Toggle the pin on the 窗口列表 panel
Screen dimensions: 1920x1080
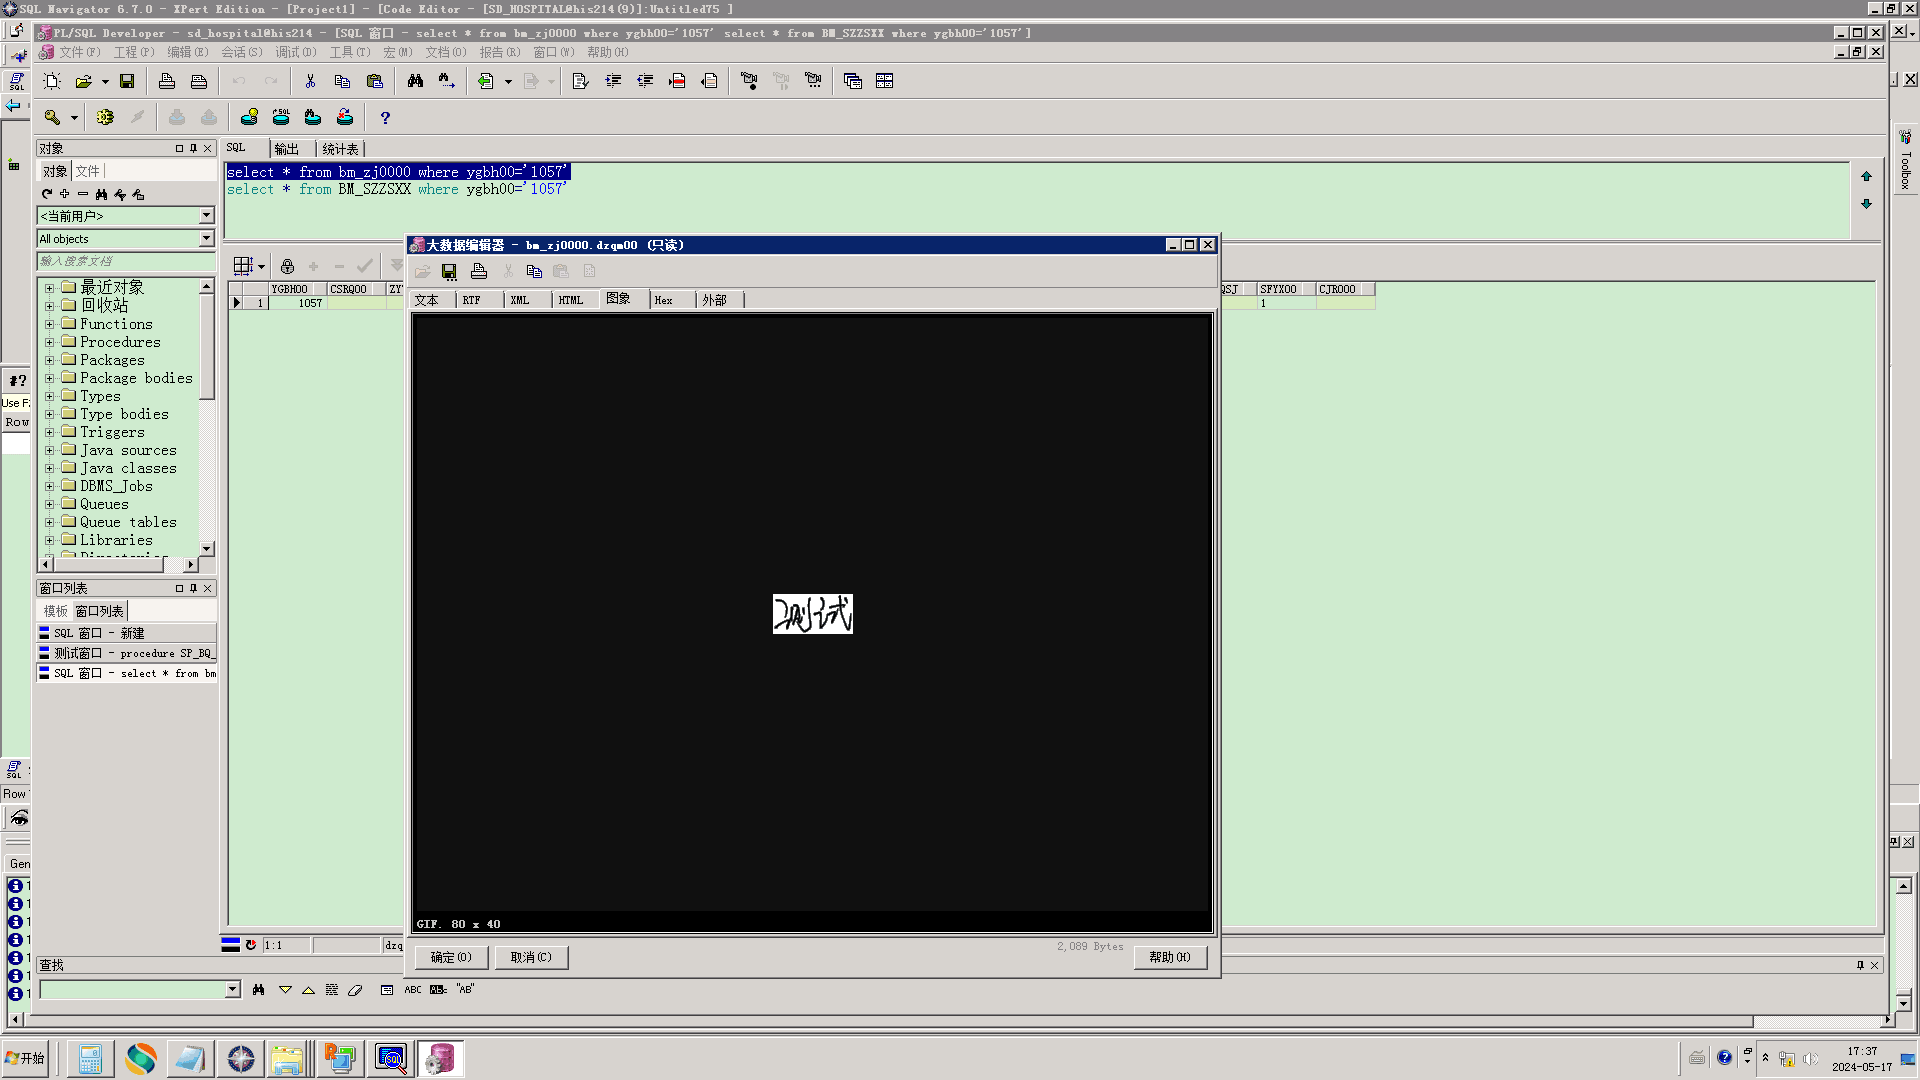[194, 588]
